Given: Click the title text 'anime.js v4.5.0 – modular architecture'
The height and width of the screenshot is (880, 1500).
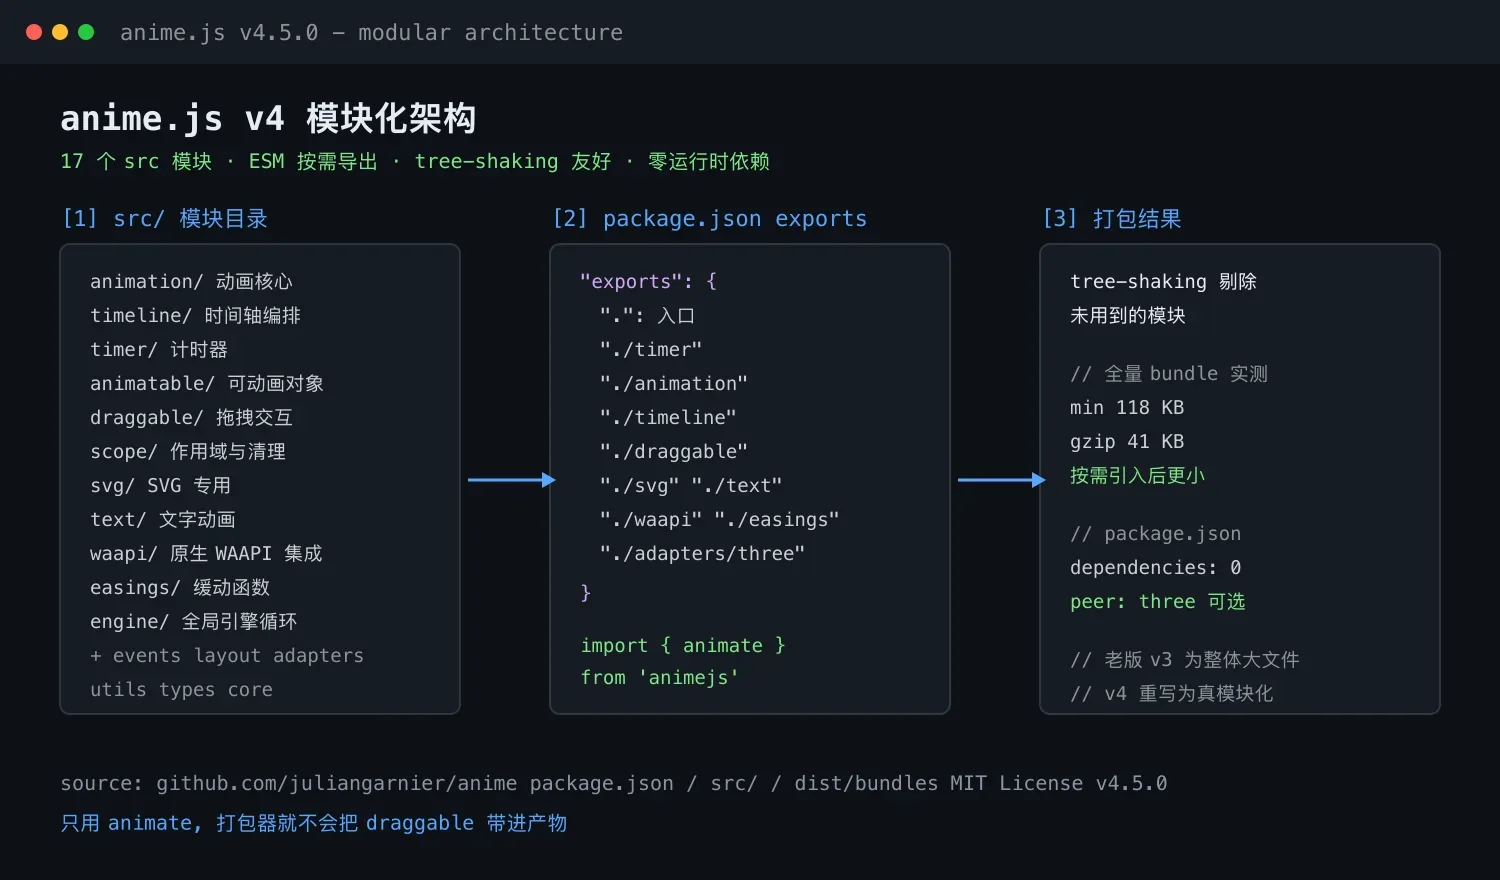Looking at the screenshot, I should (x=371, y=33).
